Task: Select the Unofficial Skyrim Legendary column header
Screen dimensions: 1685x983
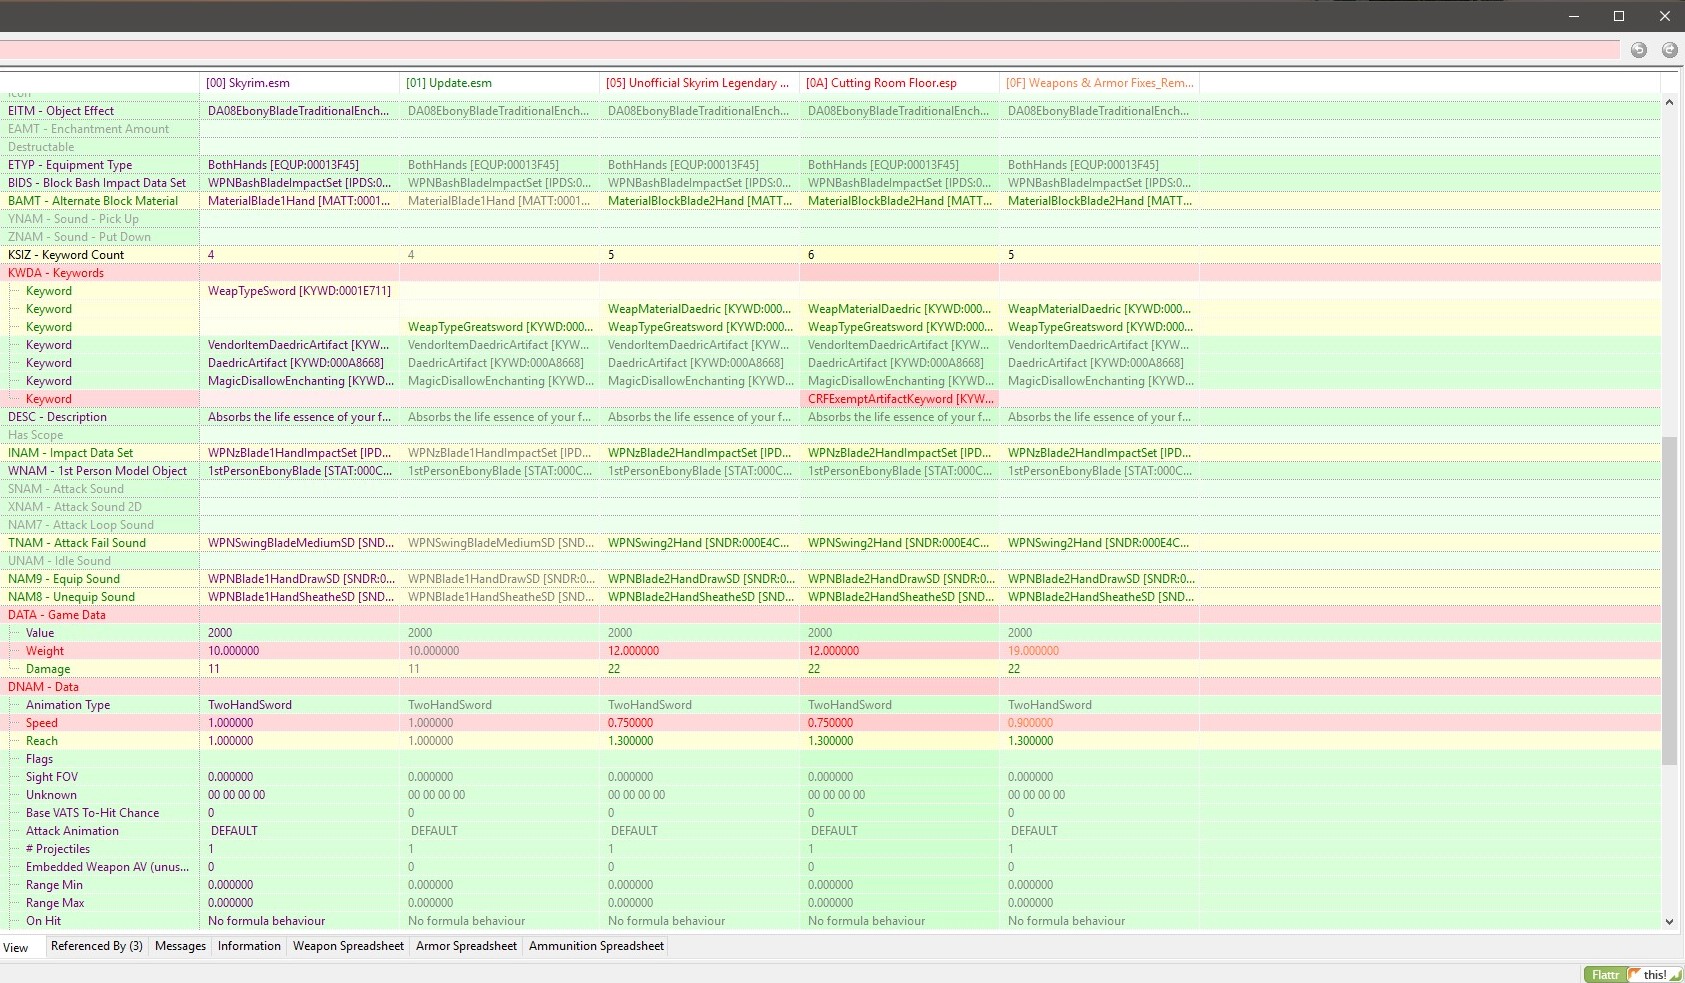Action: (700, 83)
